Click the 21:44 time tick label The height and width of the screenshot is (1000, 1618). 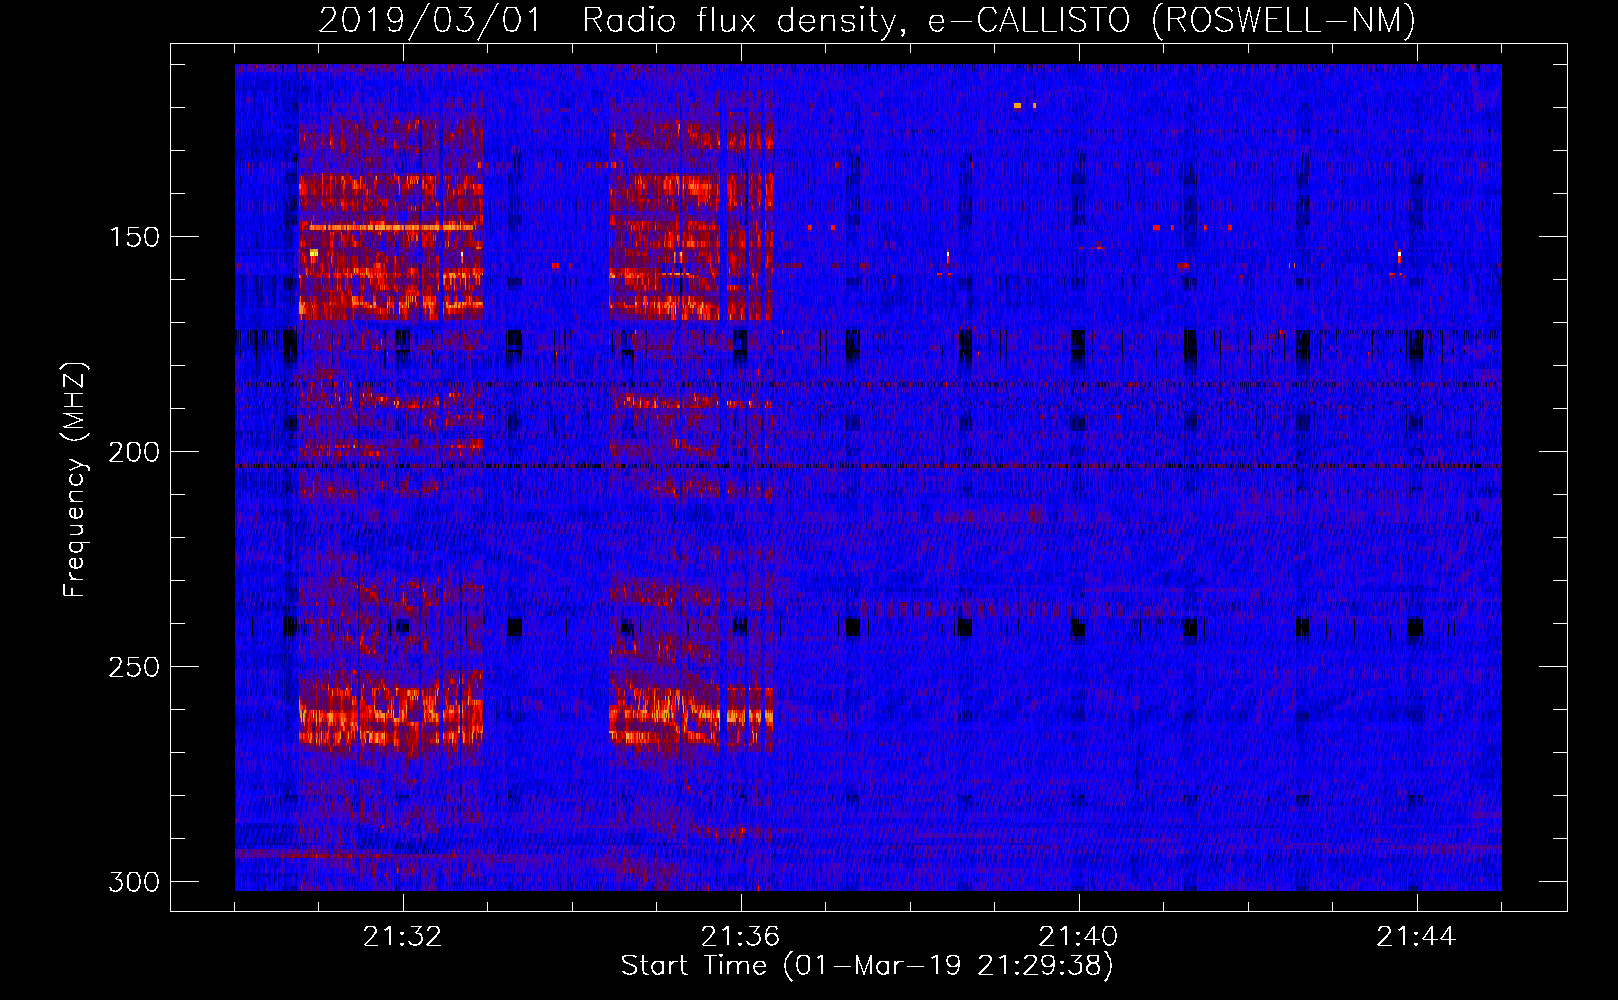tap(1417, 937)
